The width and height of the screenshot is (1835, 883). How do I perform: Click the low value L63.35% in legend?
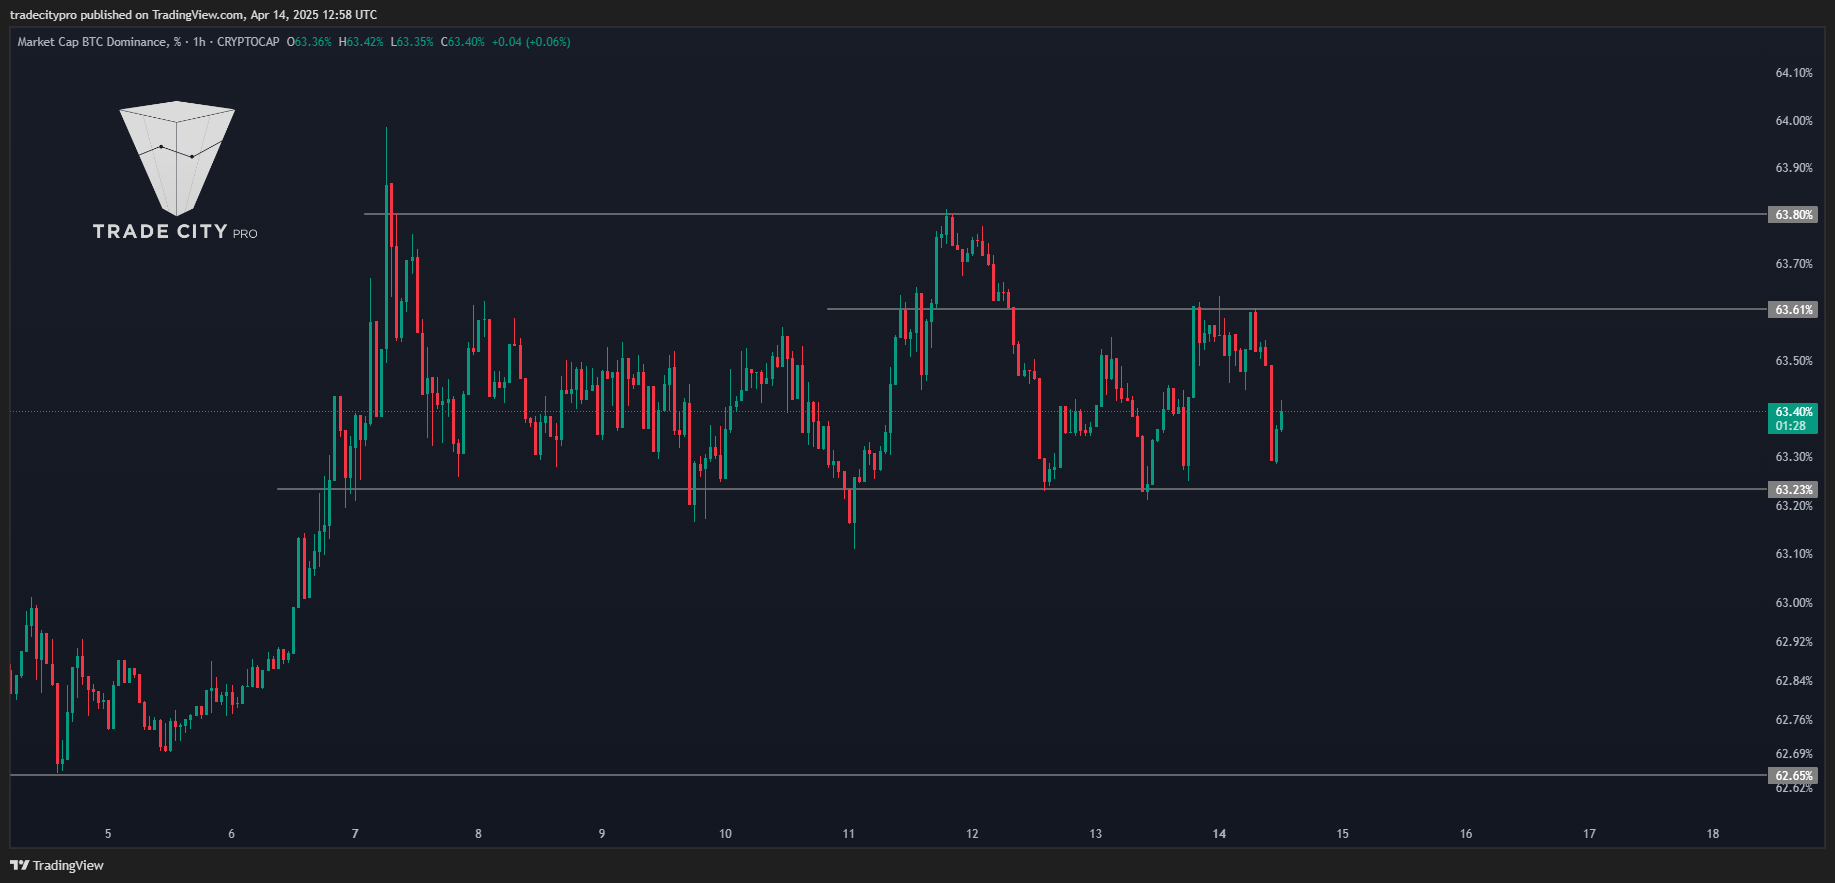tap(412, 42)
